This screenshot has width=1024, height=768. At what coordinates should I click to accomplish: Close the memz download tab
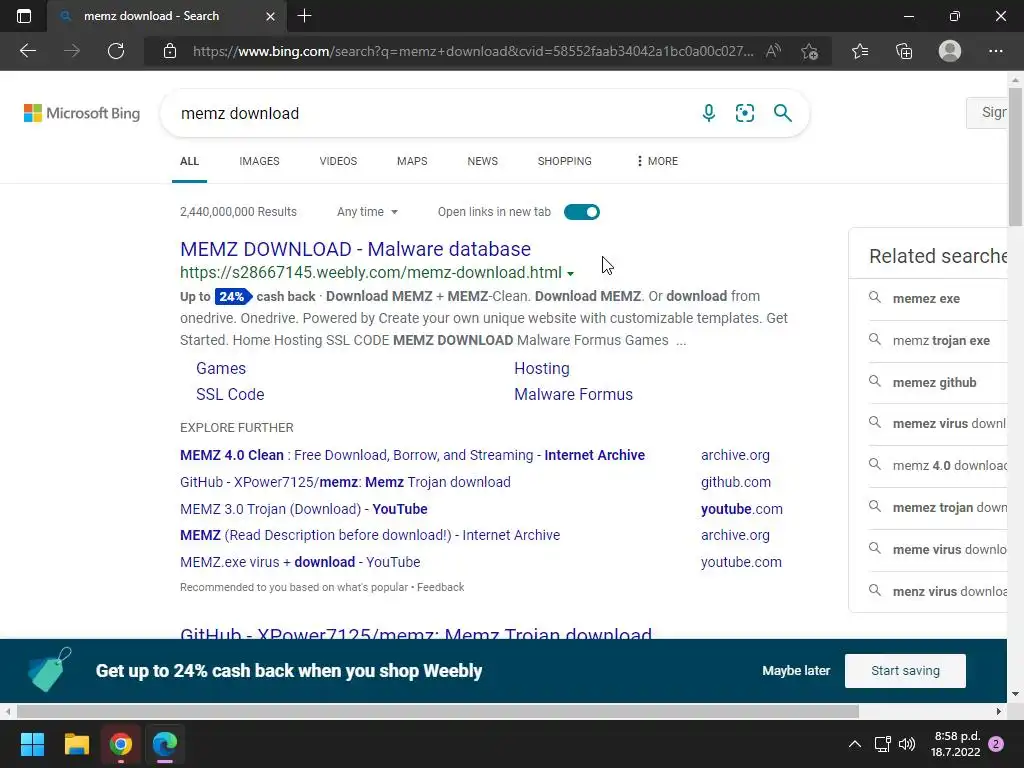click(x=270, y=16)
